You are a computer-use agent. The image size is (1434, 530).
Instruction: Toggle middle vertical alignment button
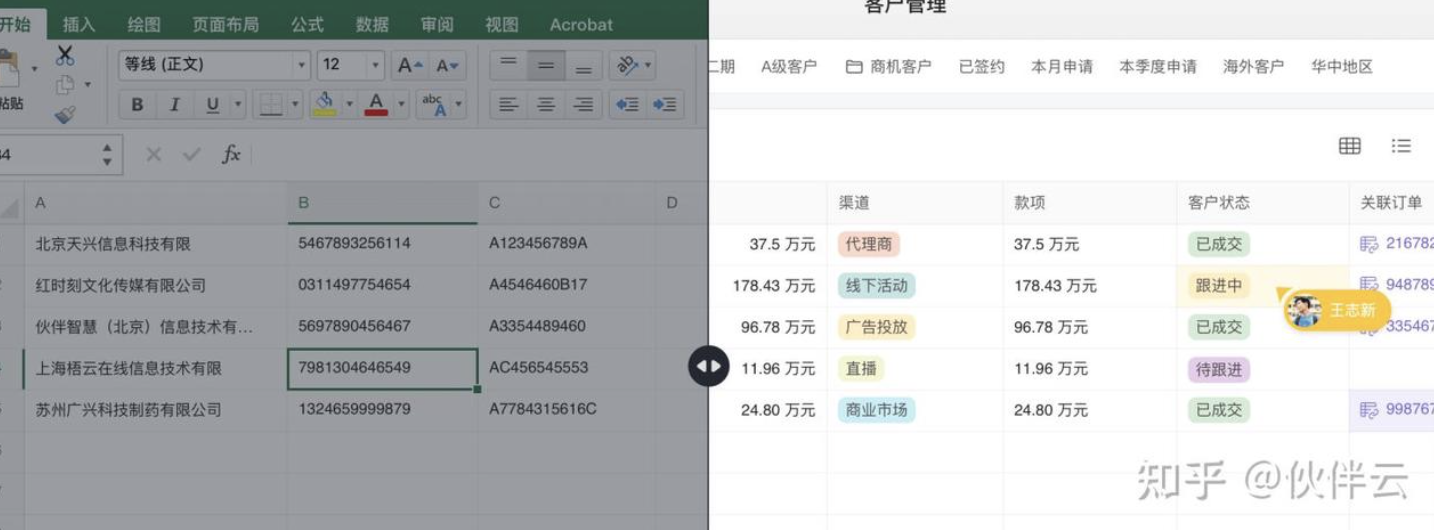coord(546,65)
